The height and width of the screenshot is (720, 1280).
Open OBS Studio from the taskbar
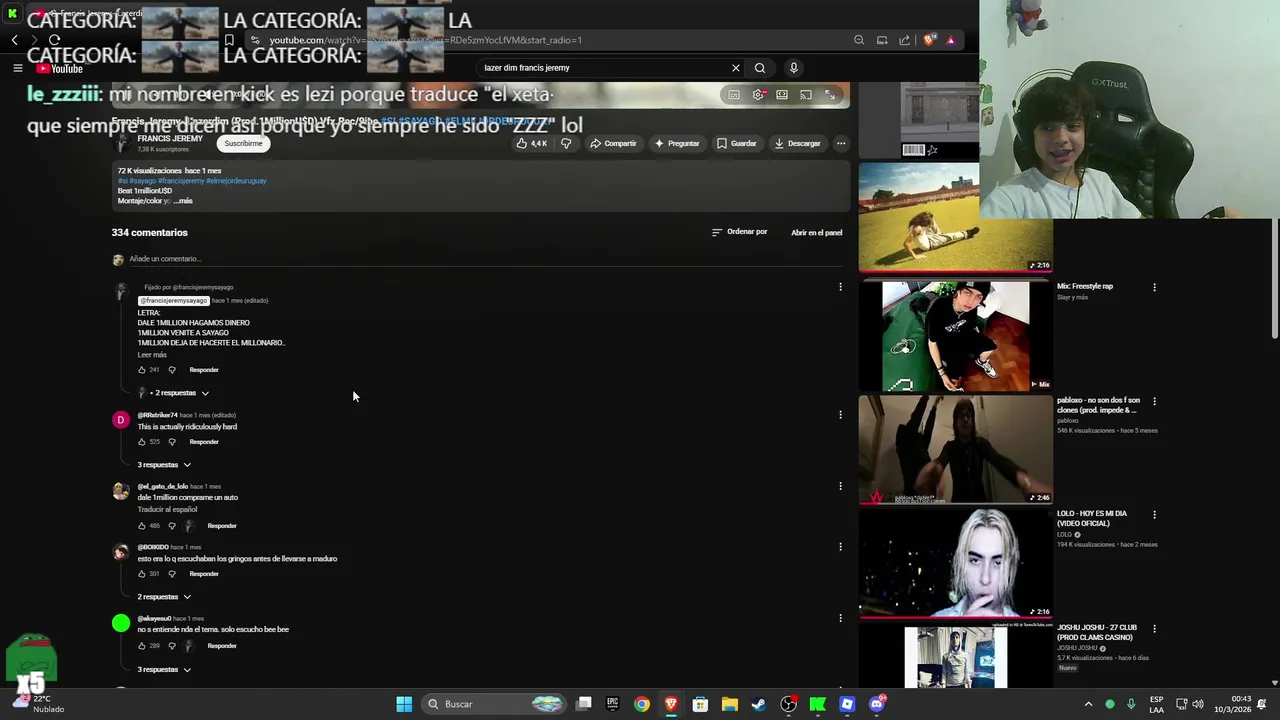tap(788, 704)
